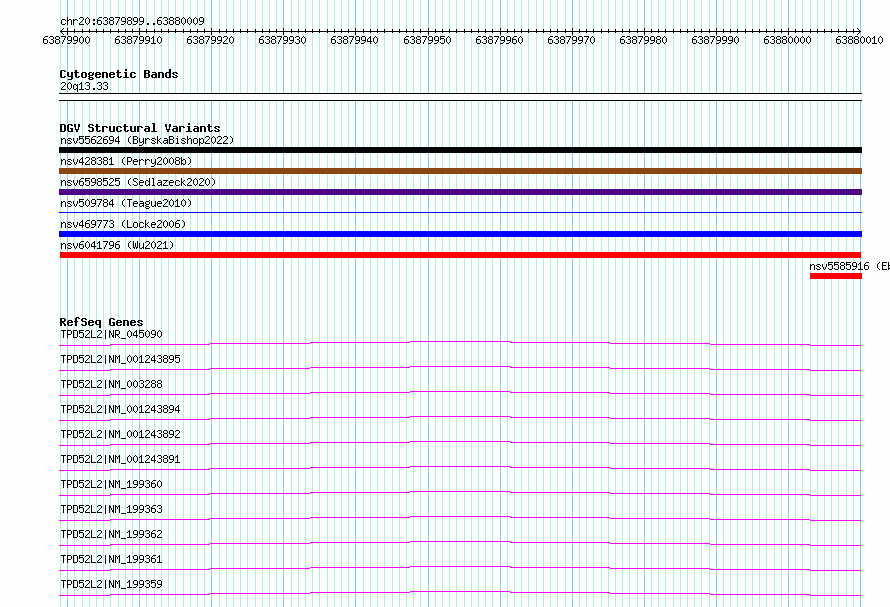Image resolution: width=890 pixels, height=607 pixels.
Task: Open variant label nsv509784 (Teague2010)
Action: click(126, 203)
